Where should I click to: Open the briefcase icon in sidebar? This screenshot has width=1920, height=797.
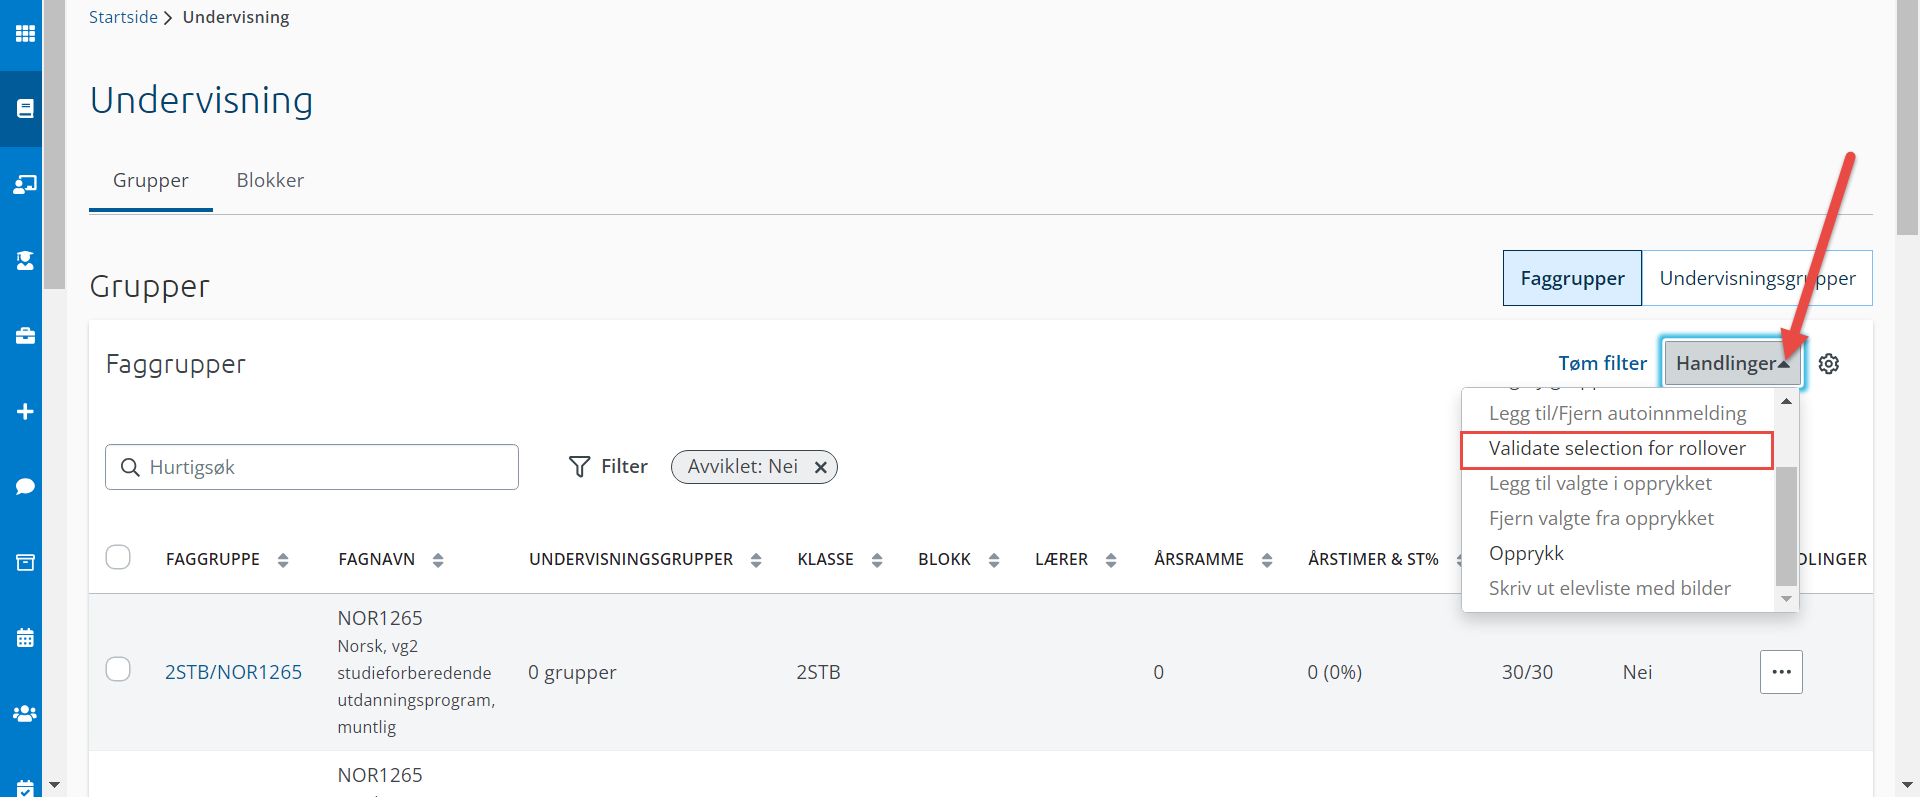[25, 336]
